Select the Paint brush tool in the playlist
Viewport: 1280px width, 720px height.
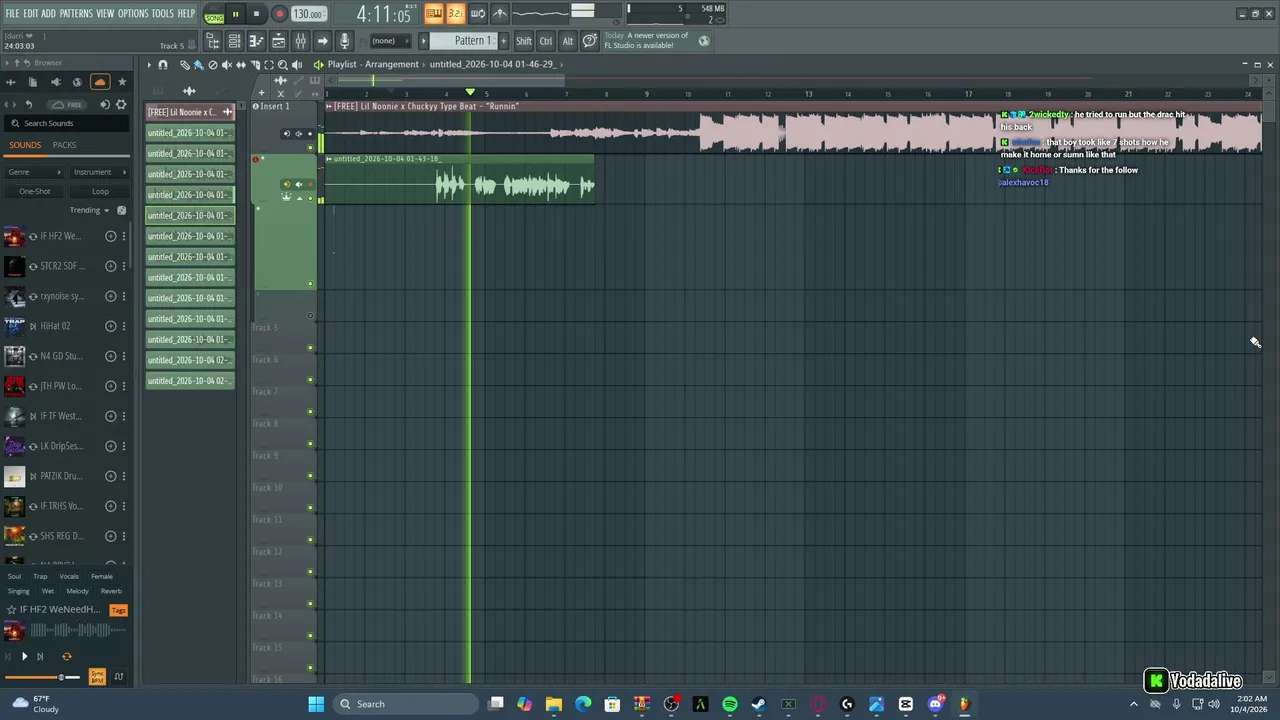point(198,65)
